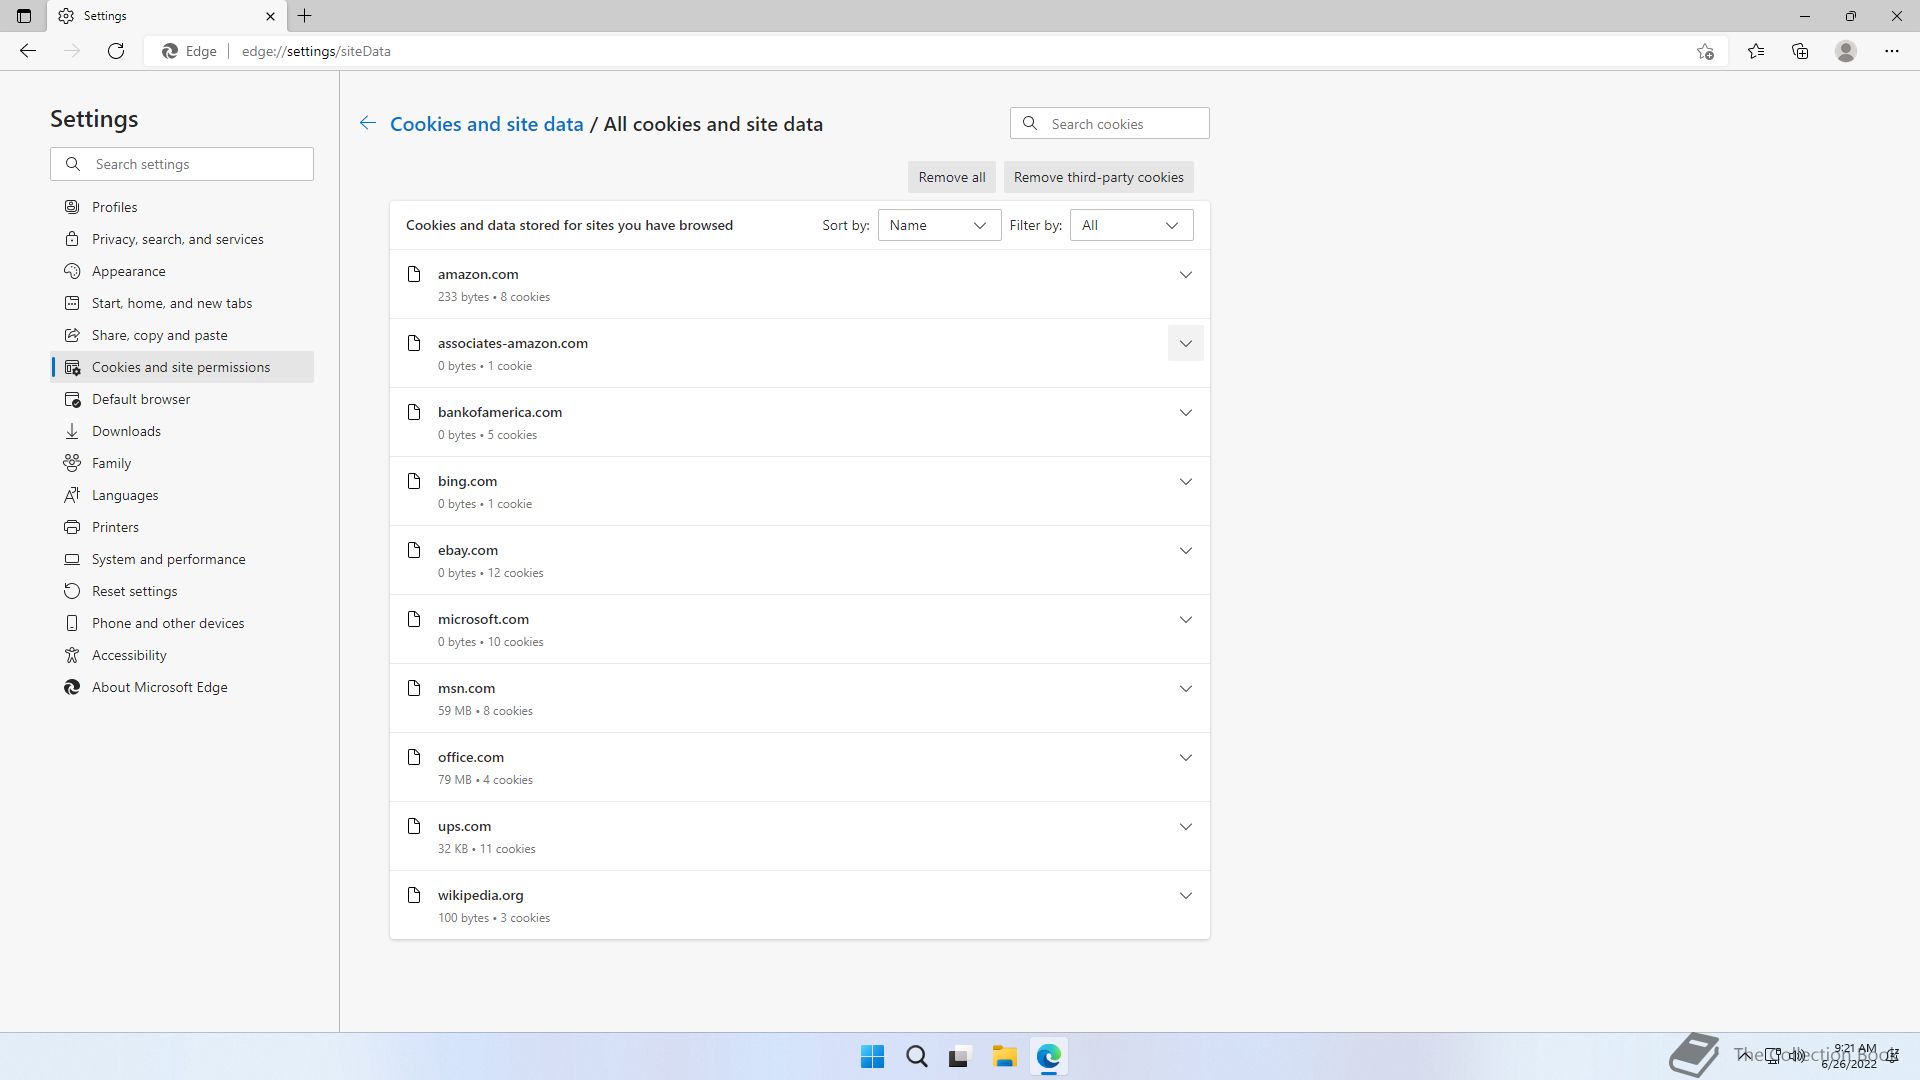Open File Explorer in taskbar

pos(1004,1056)
